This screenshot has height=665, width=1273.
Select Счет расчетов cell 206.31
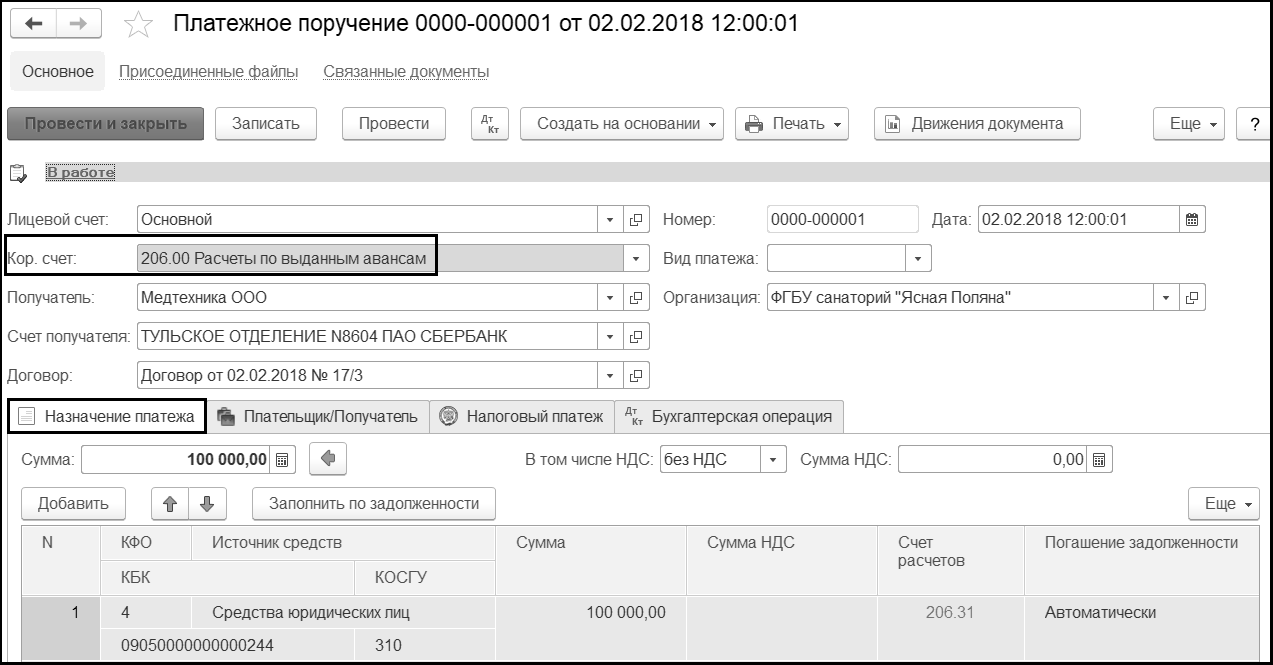pyautogui.click(x=950, y=613)
